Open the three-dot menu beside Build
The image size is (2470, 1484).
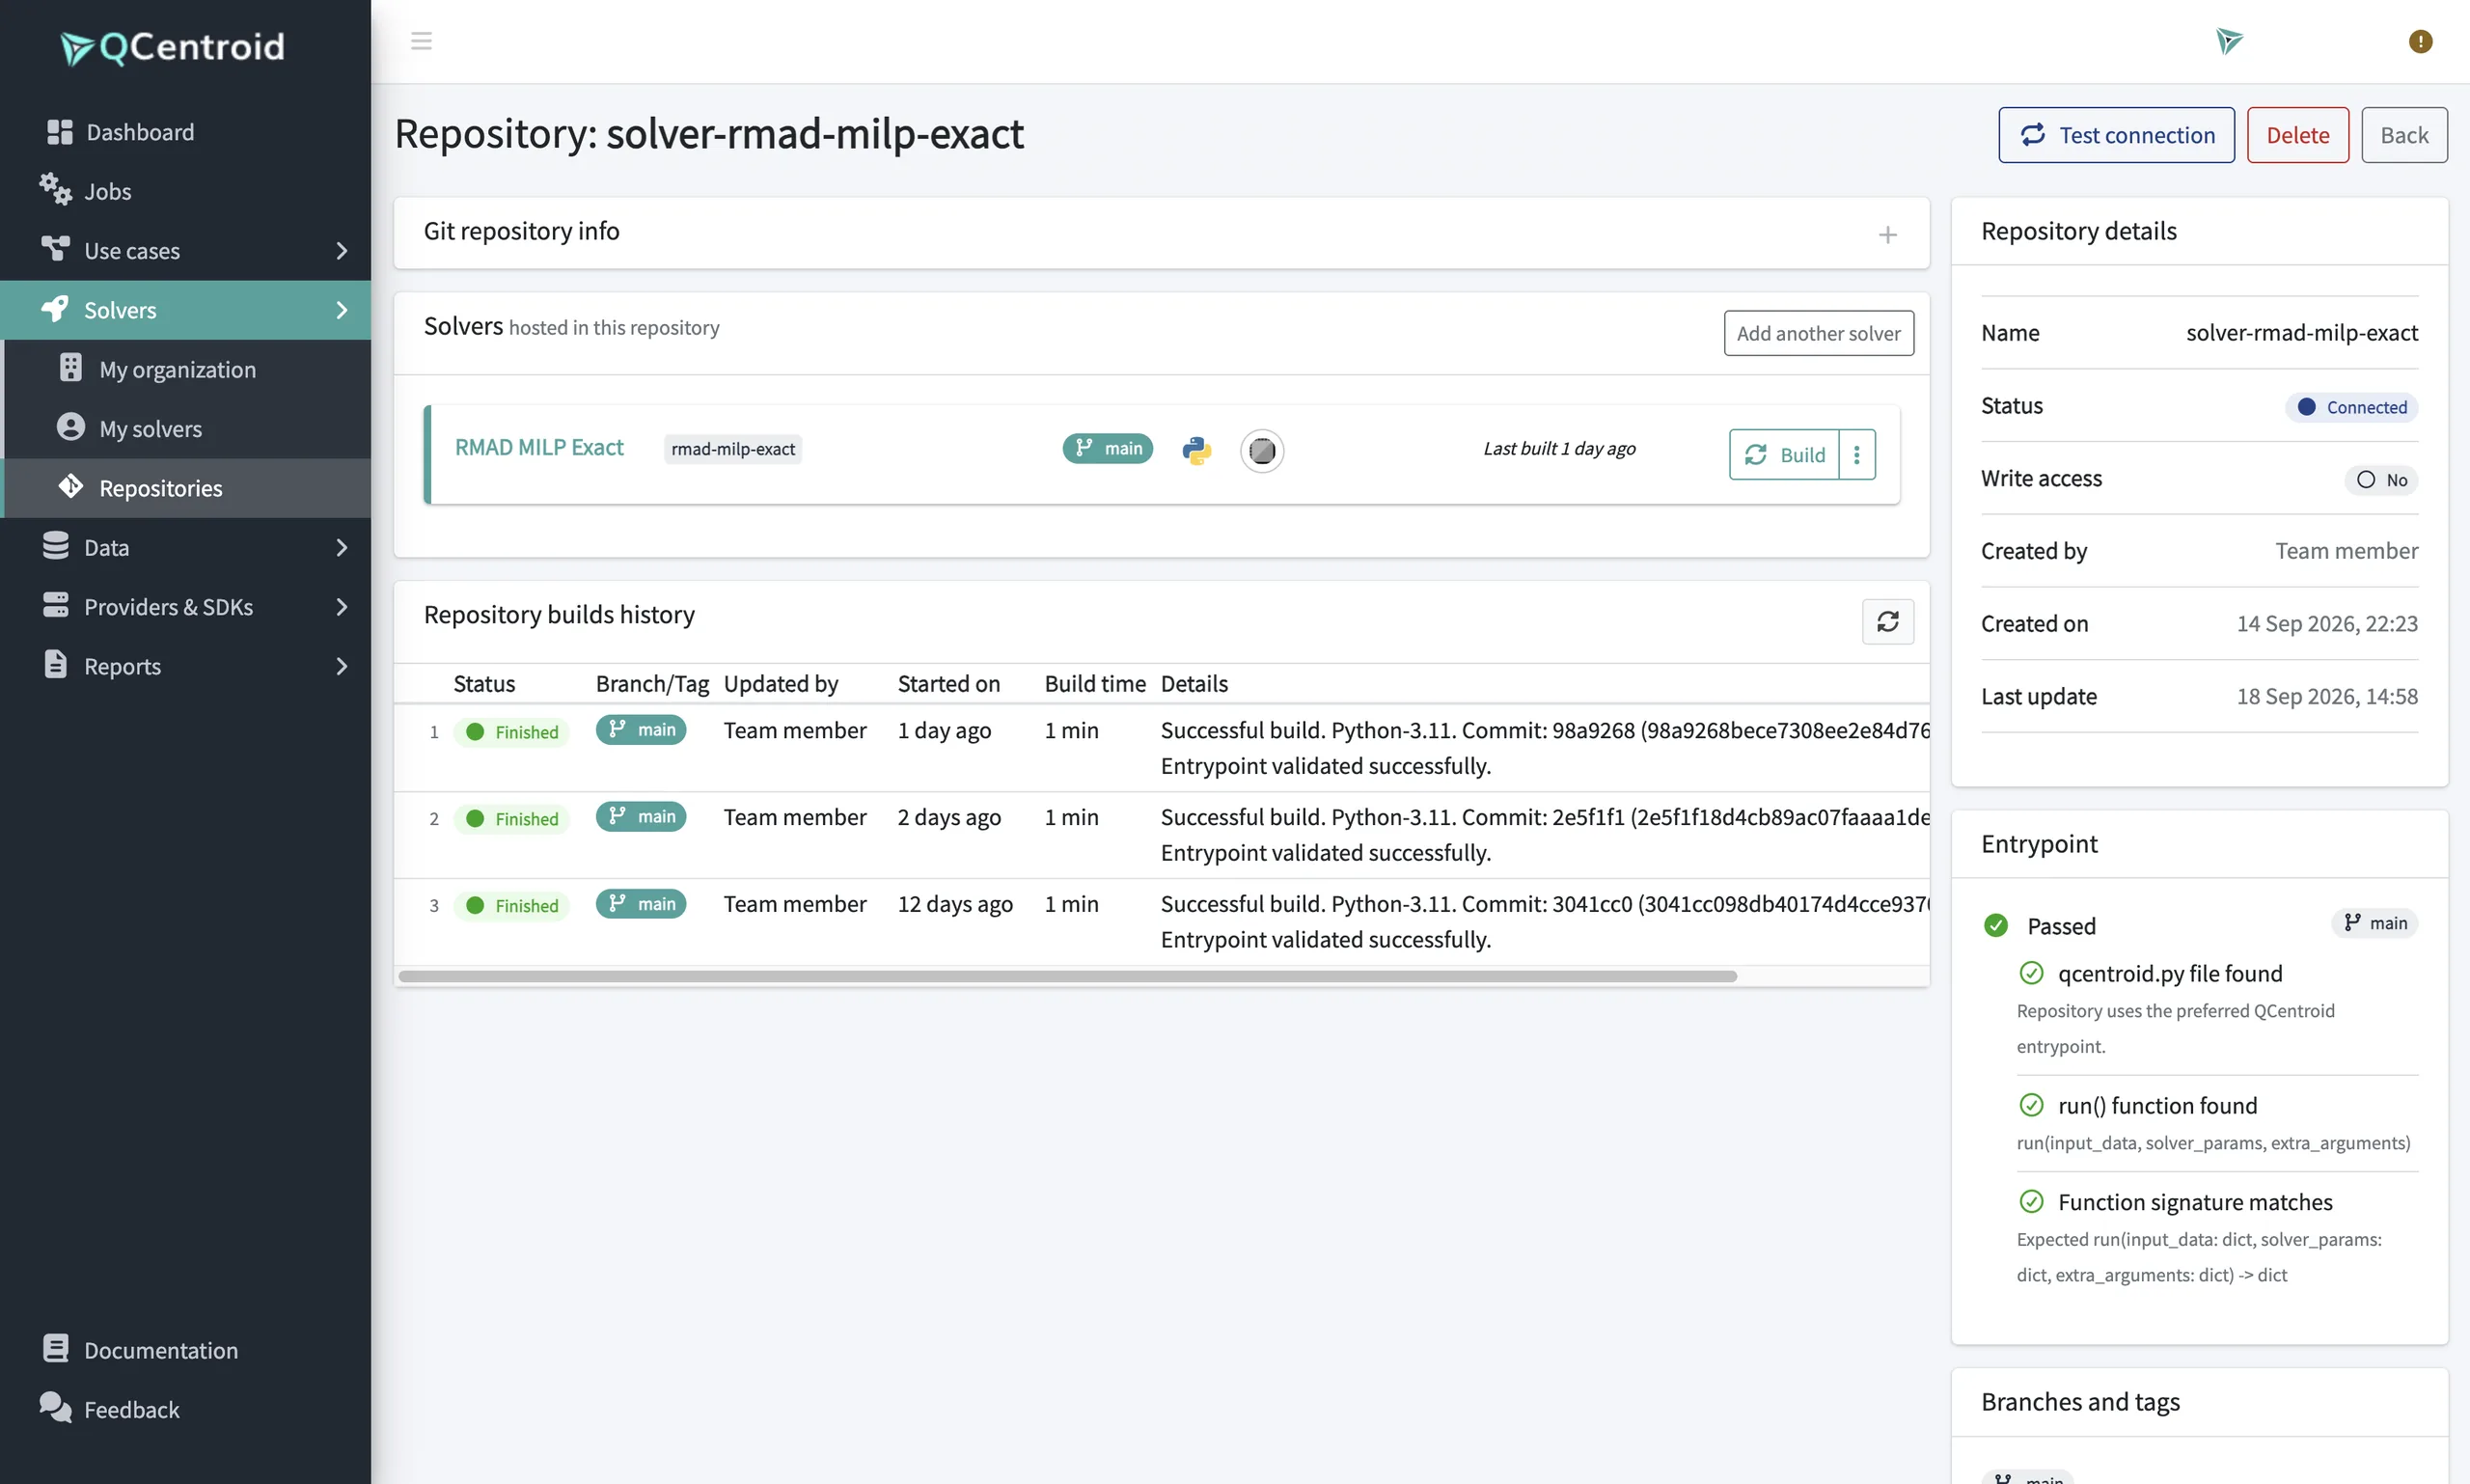tap(1856, 455)
